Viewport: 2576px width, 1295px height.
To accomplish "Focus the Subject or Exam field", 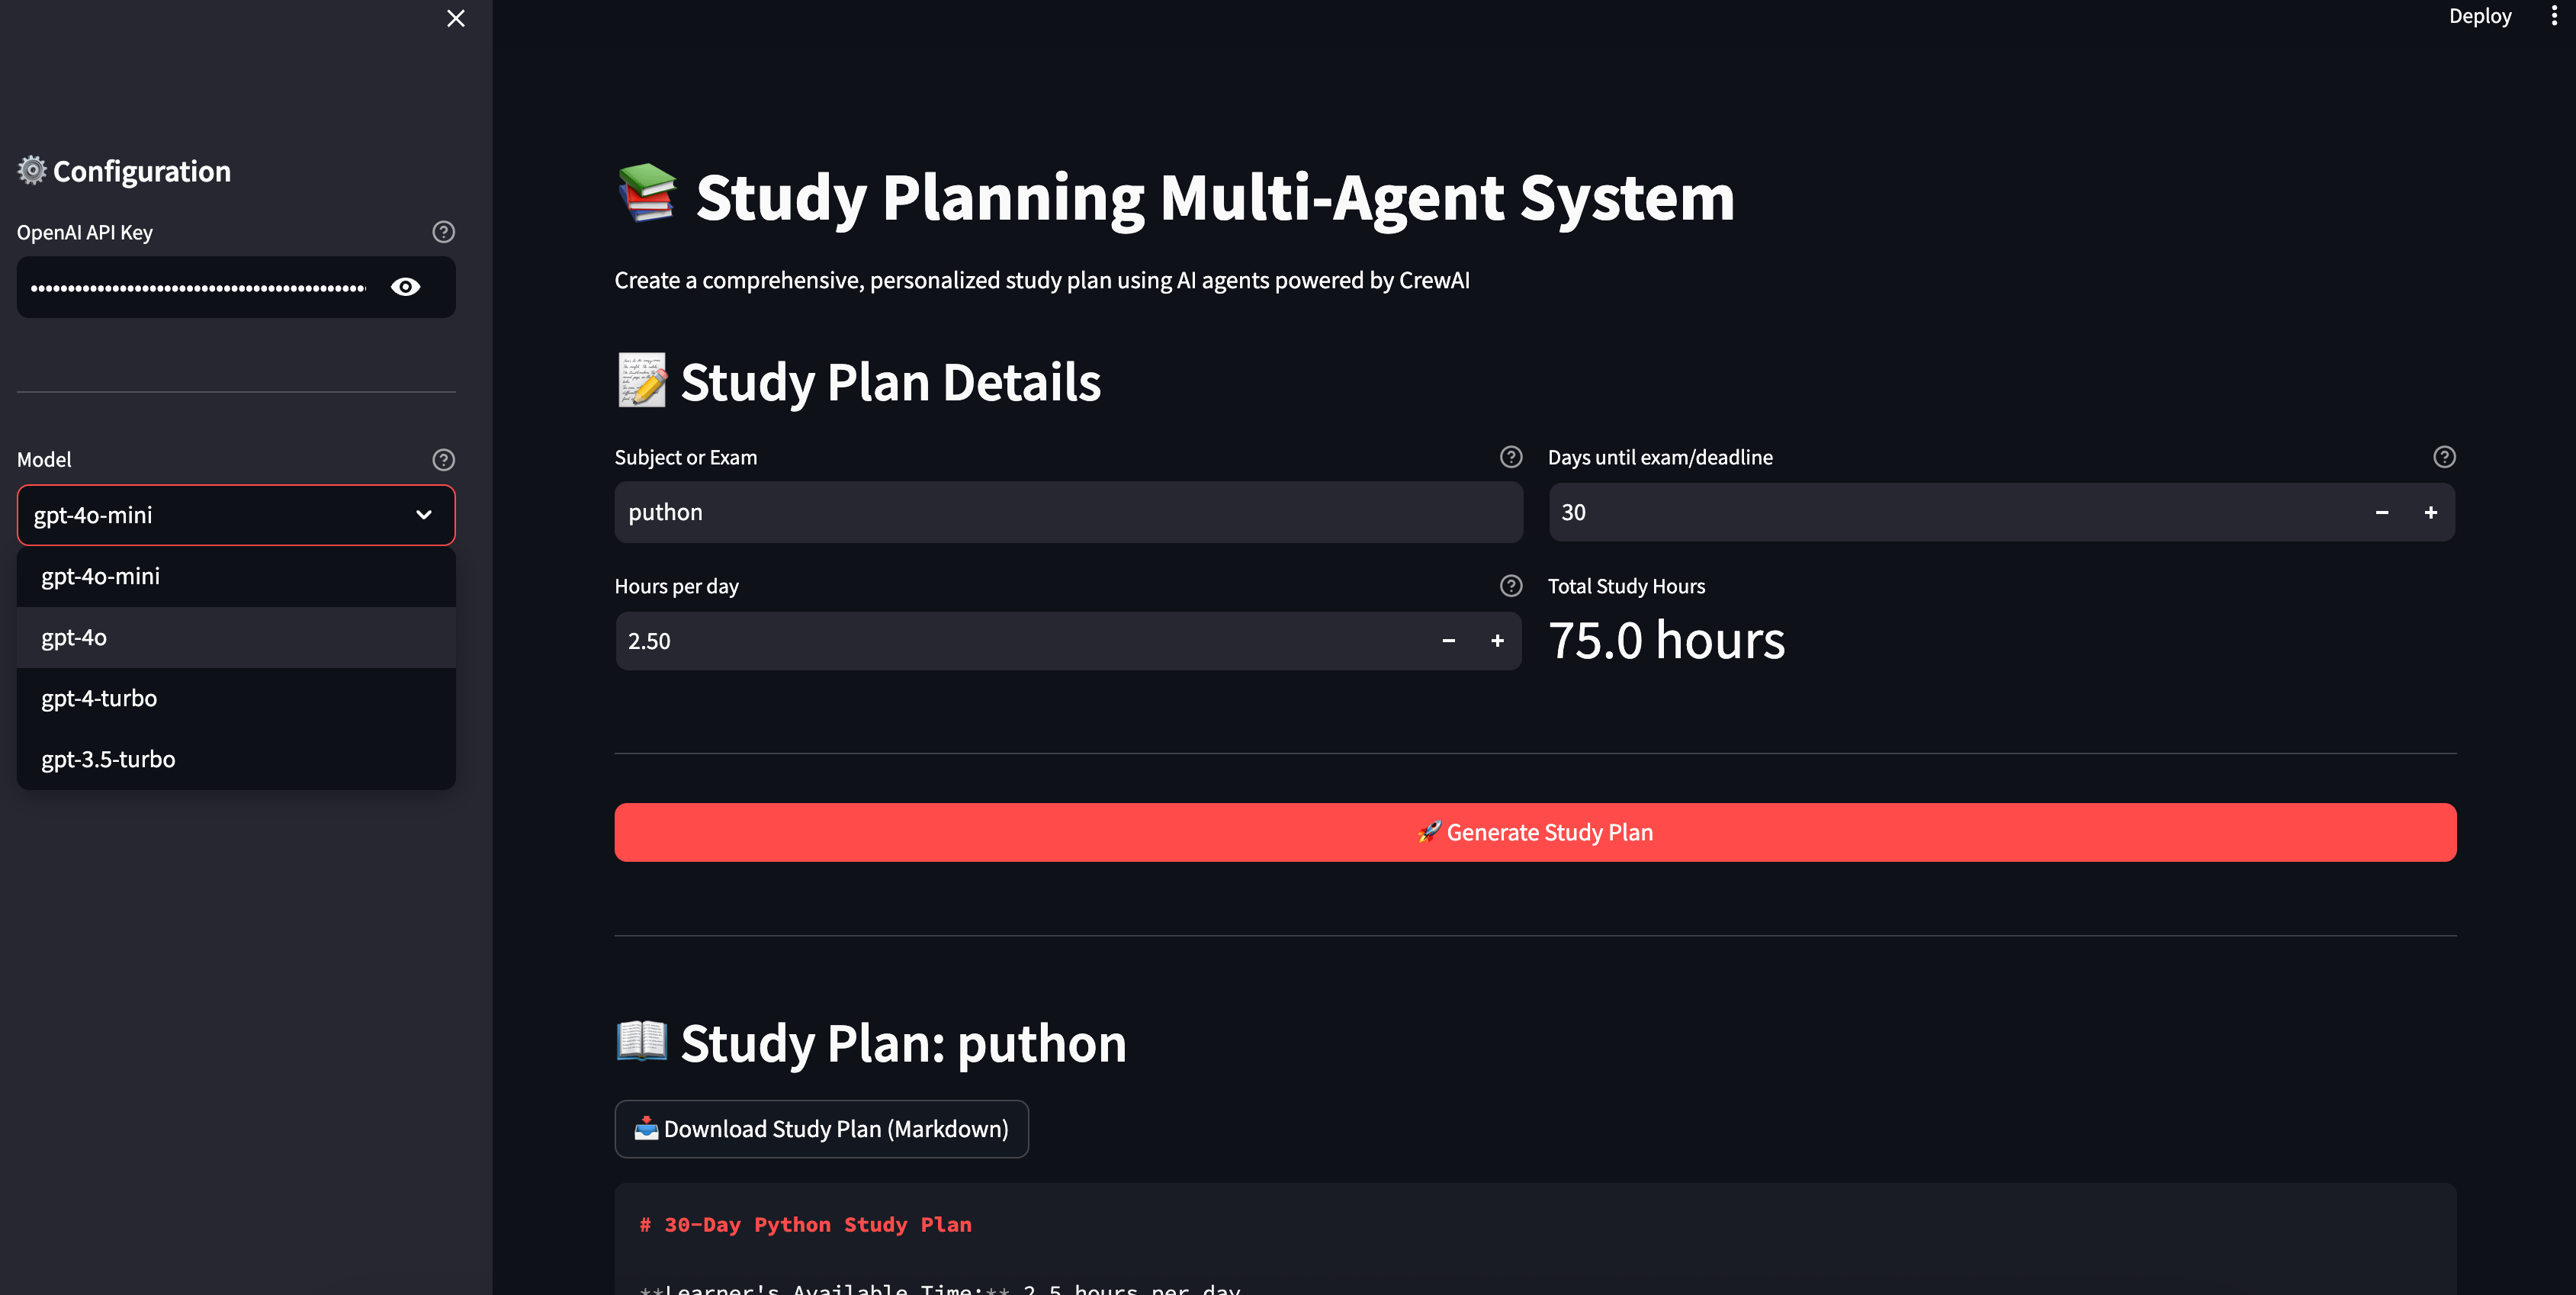I will [x=1068, y=512].
